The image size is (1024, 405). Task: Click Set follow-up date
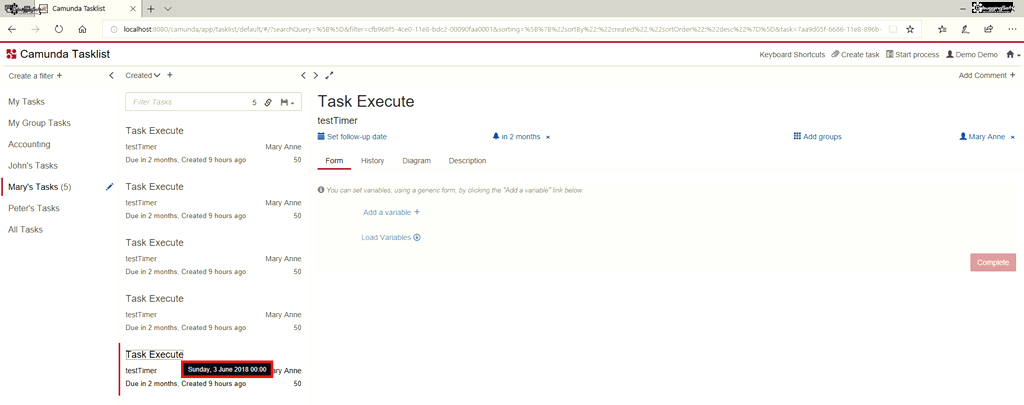[x=352, y=137]
